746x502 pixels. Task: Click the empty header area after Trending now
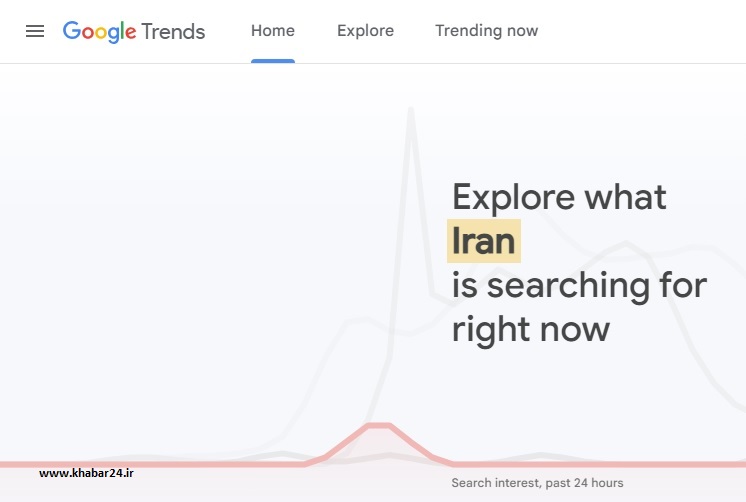pos(642,31)
